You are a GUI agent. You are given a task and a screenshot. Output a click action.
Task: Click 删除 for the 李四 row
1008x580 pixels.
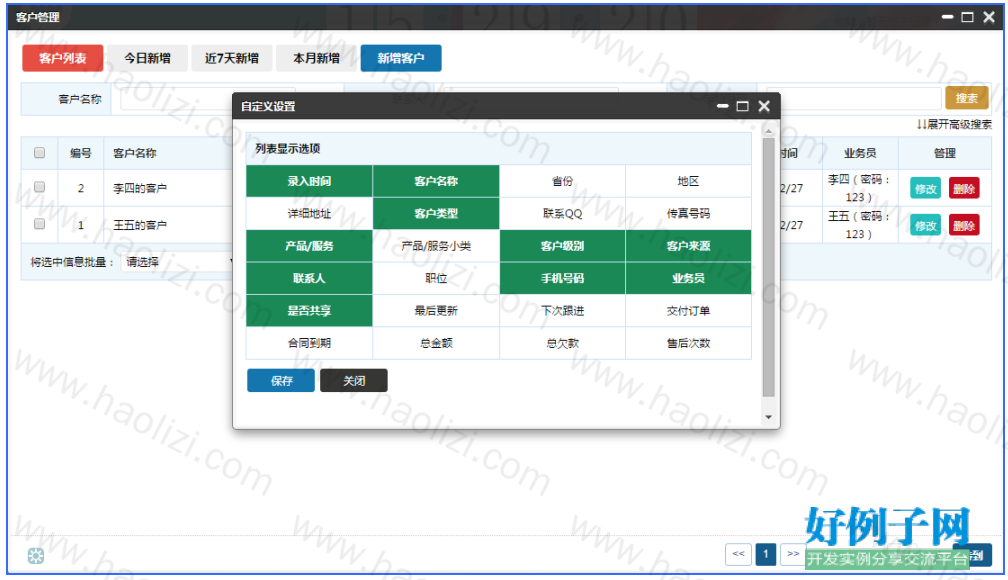coord(964,188)
